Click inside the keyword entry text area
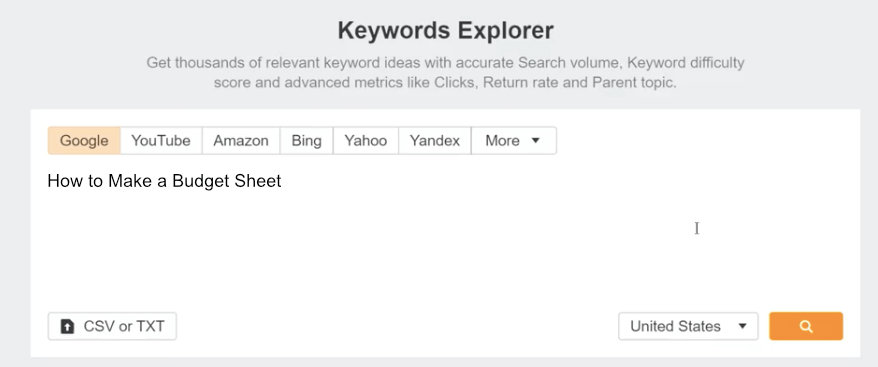Image resolution: width=878 pixels, height=367 pixels. coord(445,235)
